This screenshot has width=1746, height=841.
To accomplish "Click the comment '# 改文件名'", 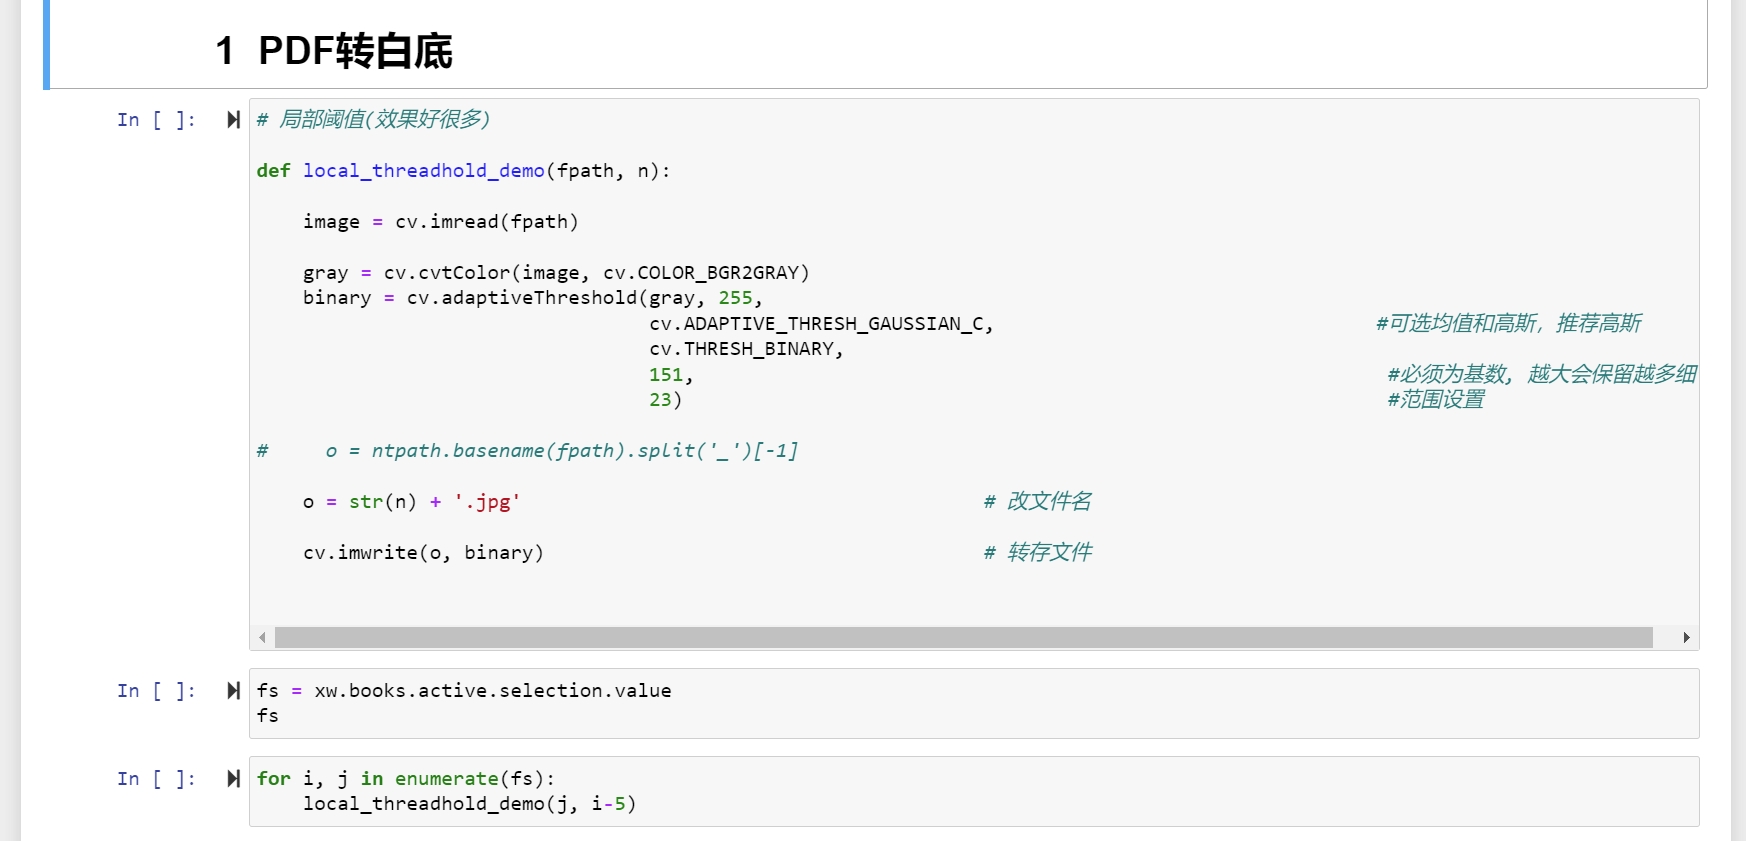I will pyautogui.click(x=1037, y=502).
